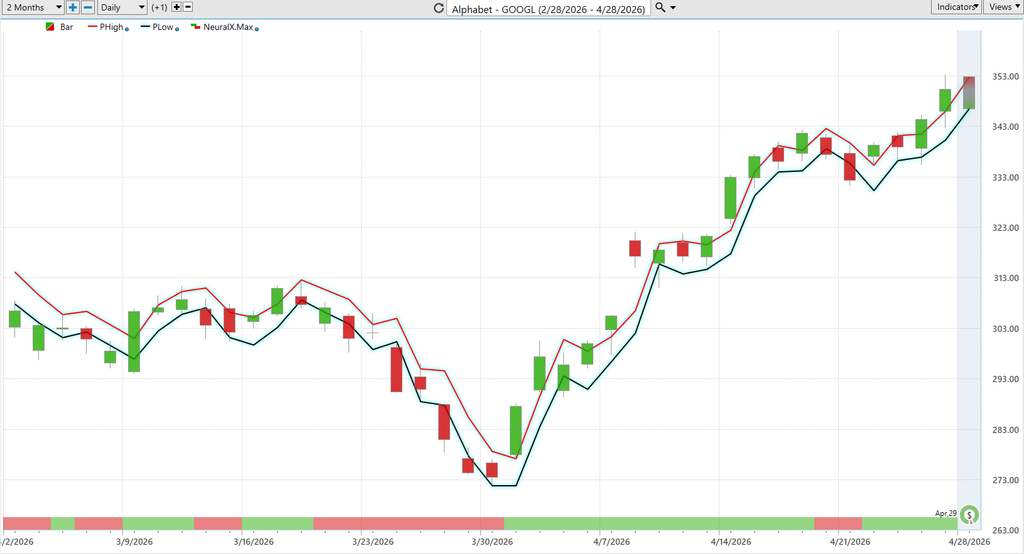Open the 2 Months time range dropdown

(x=33, y=7)
